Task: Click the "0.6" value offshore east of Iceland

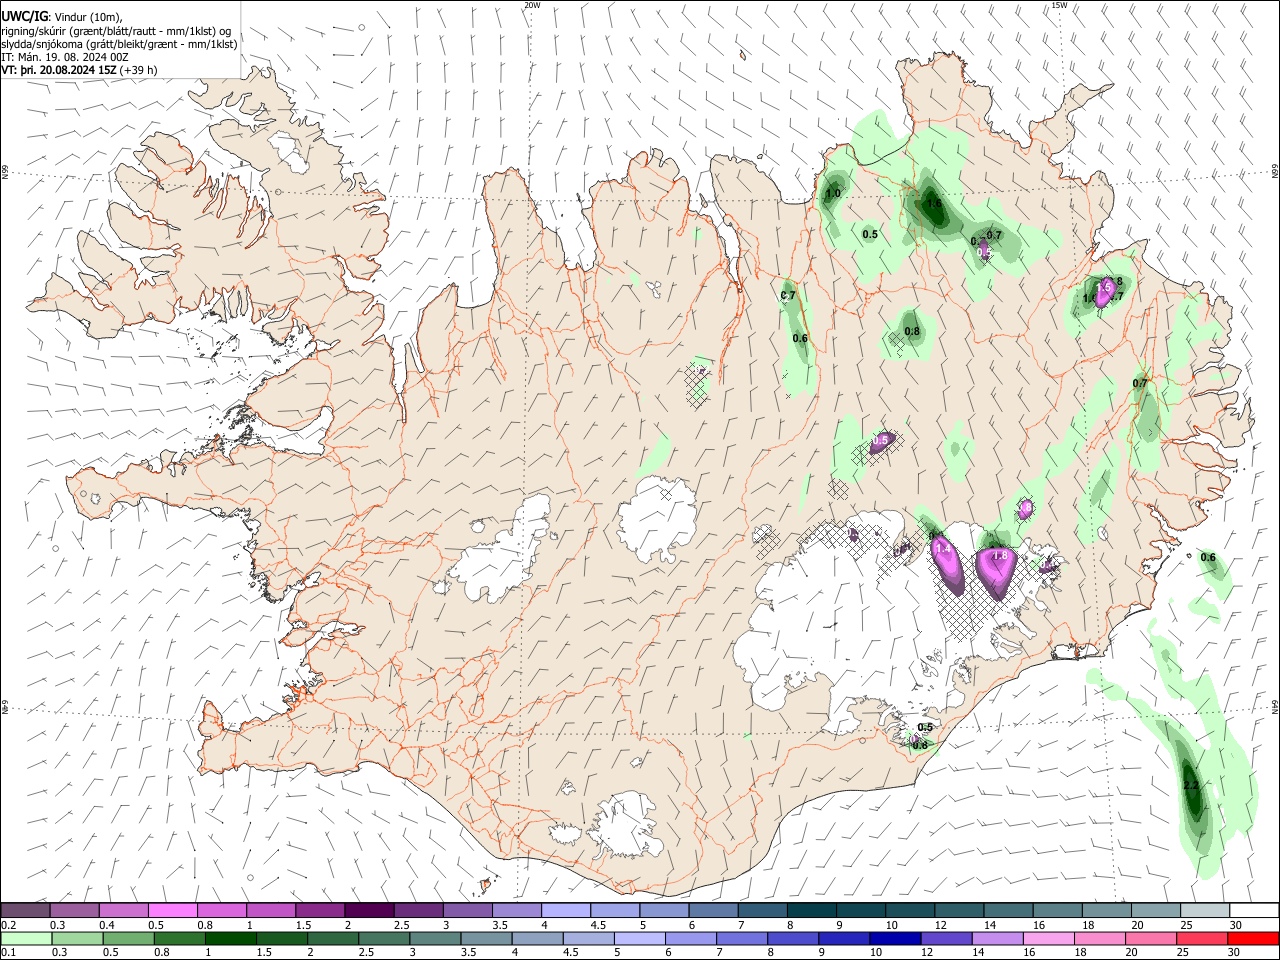Action: [x=1208, y=557]
